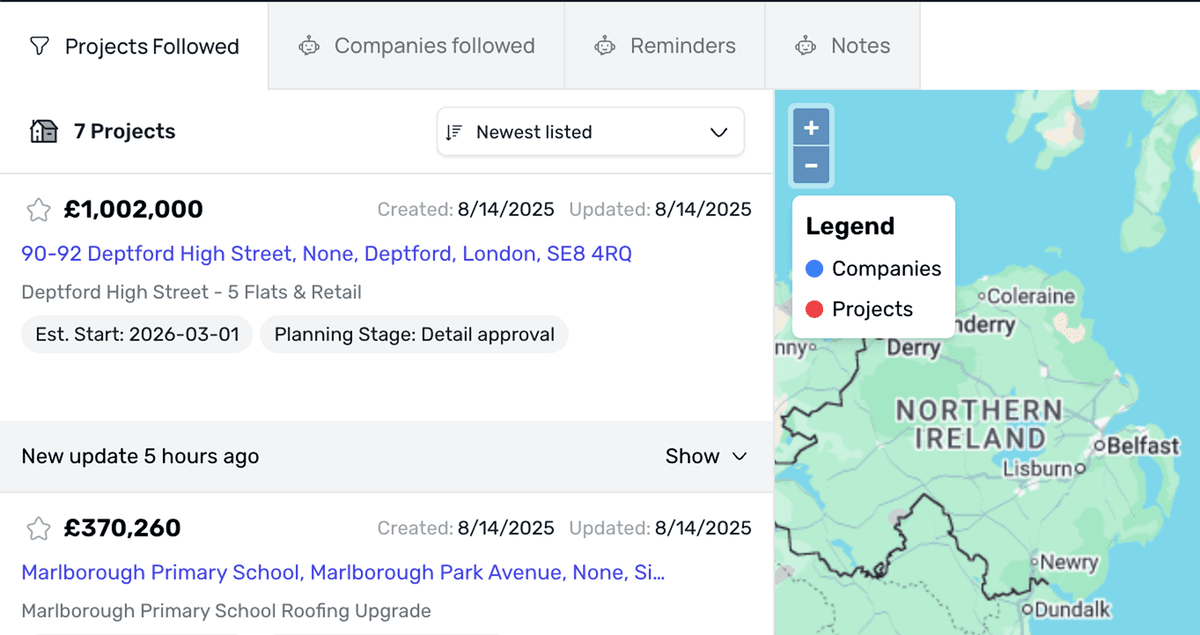This screenshot has width=1200, height=635.
Task: Star the £1,002,000 Deptford project
Action: tap(38, 210)
